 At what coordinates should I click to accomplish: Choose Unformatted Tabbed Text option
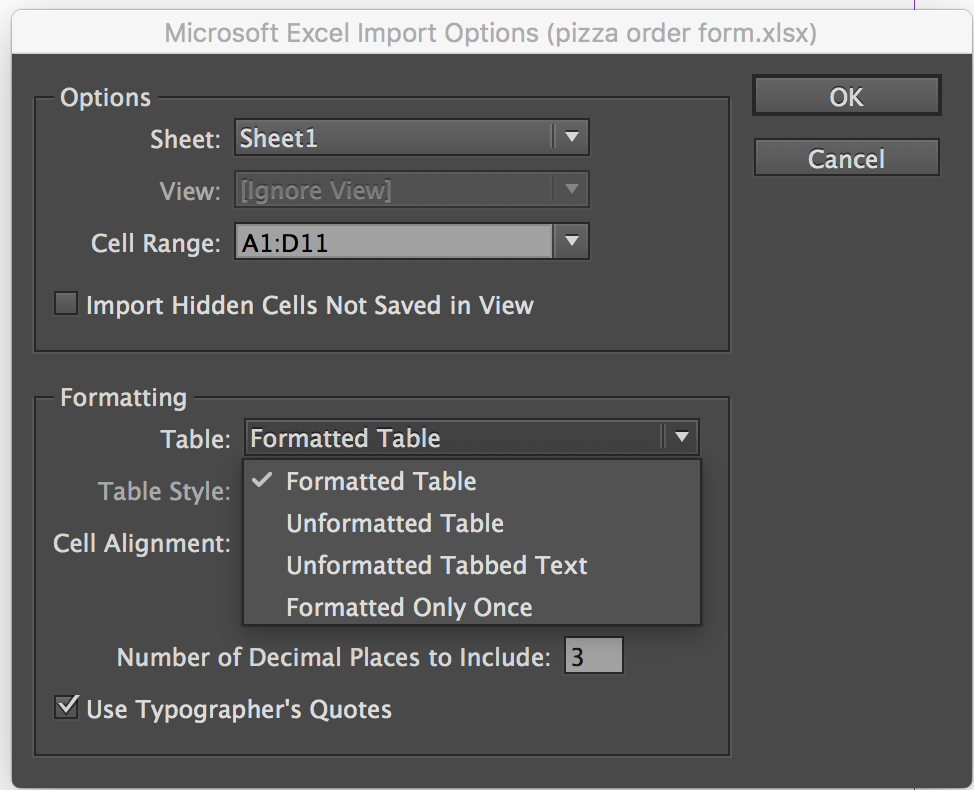pyautogui.click(x=436, y=565)
